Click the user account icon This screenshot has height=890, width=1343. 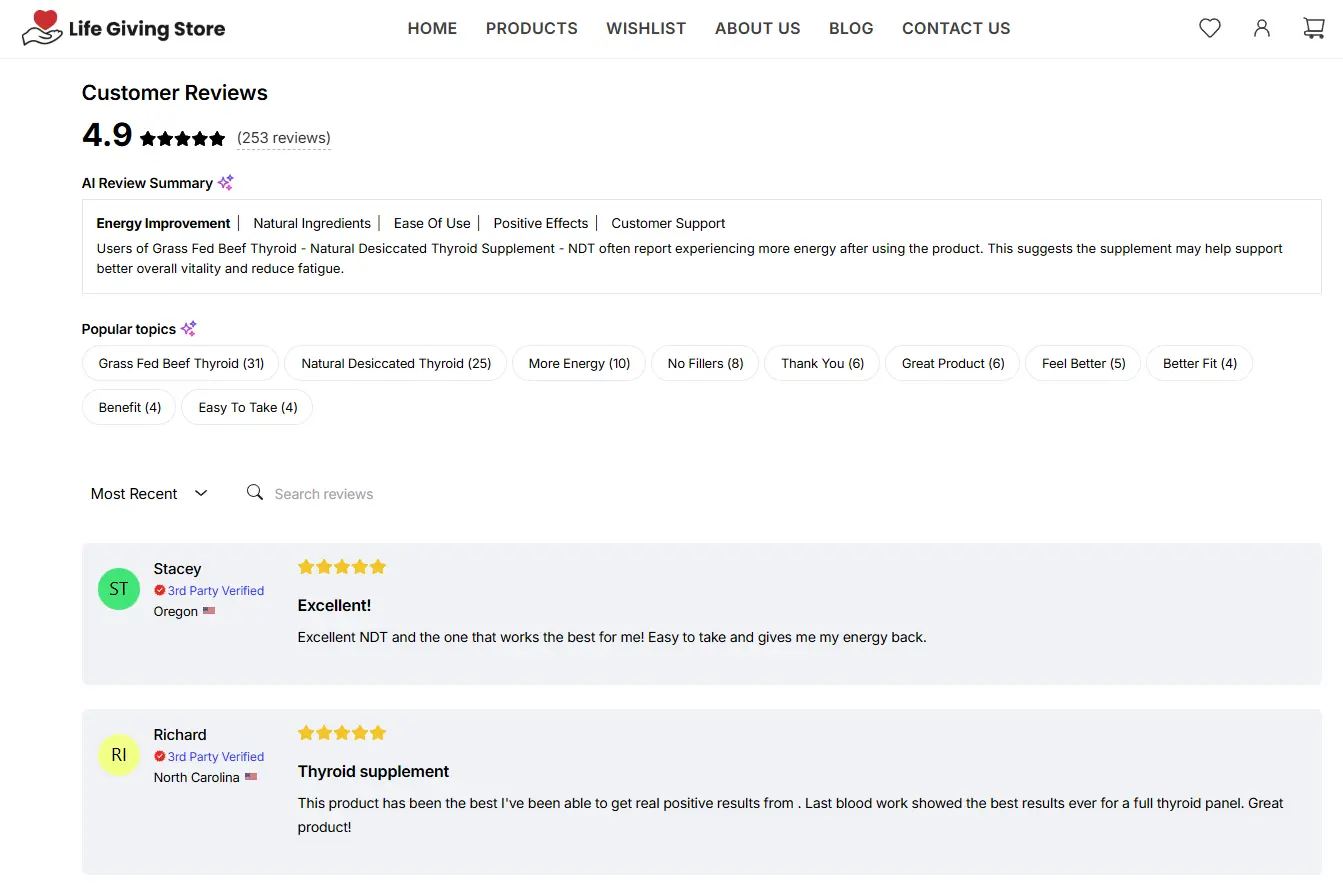pos(1262,29)
